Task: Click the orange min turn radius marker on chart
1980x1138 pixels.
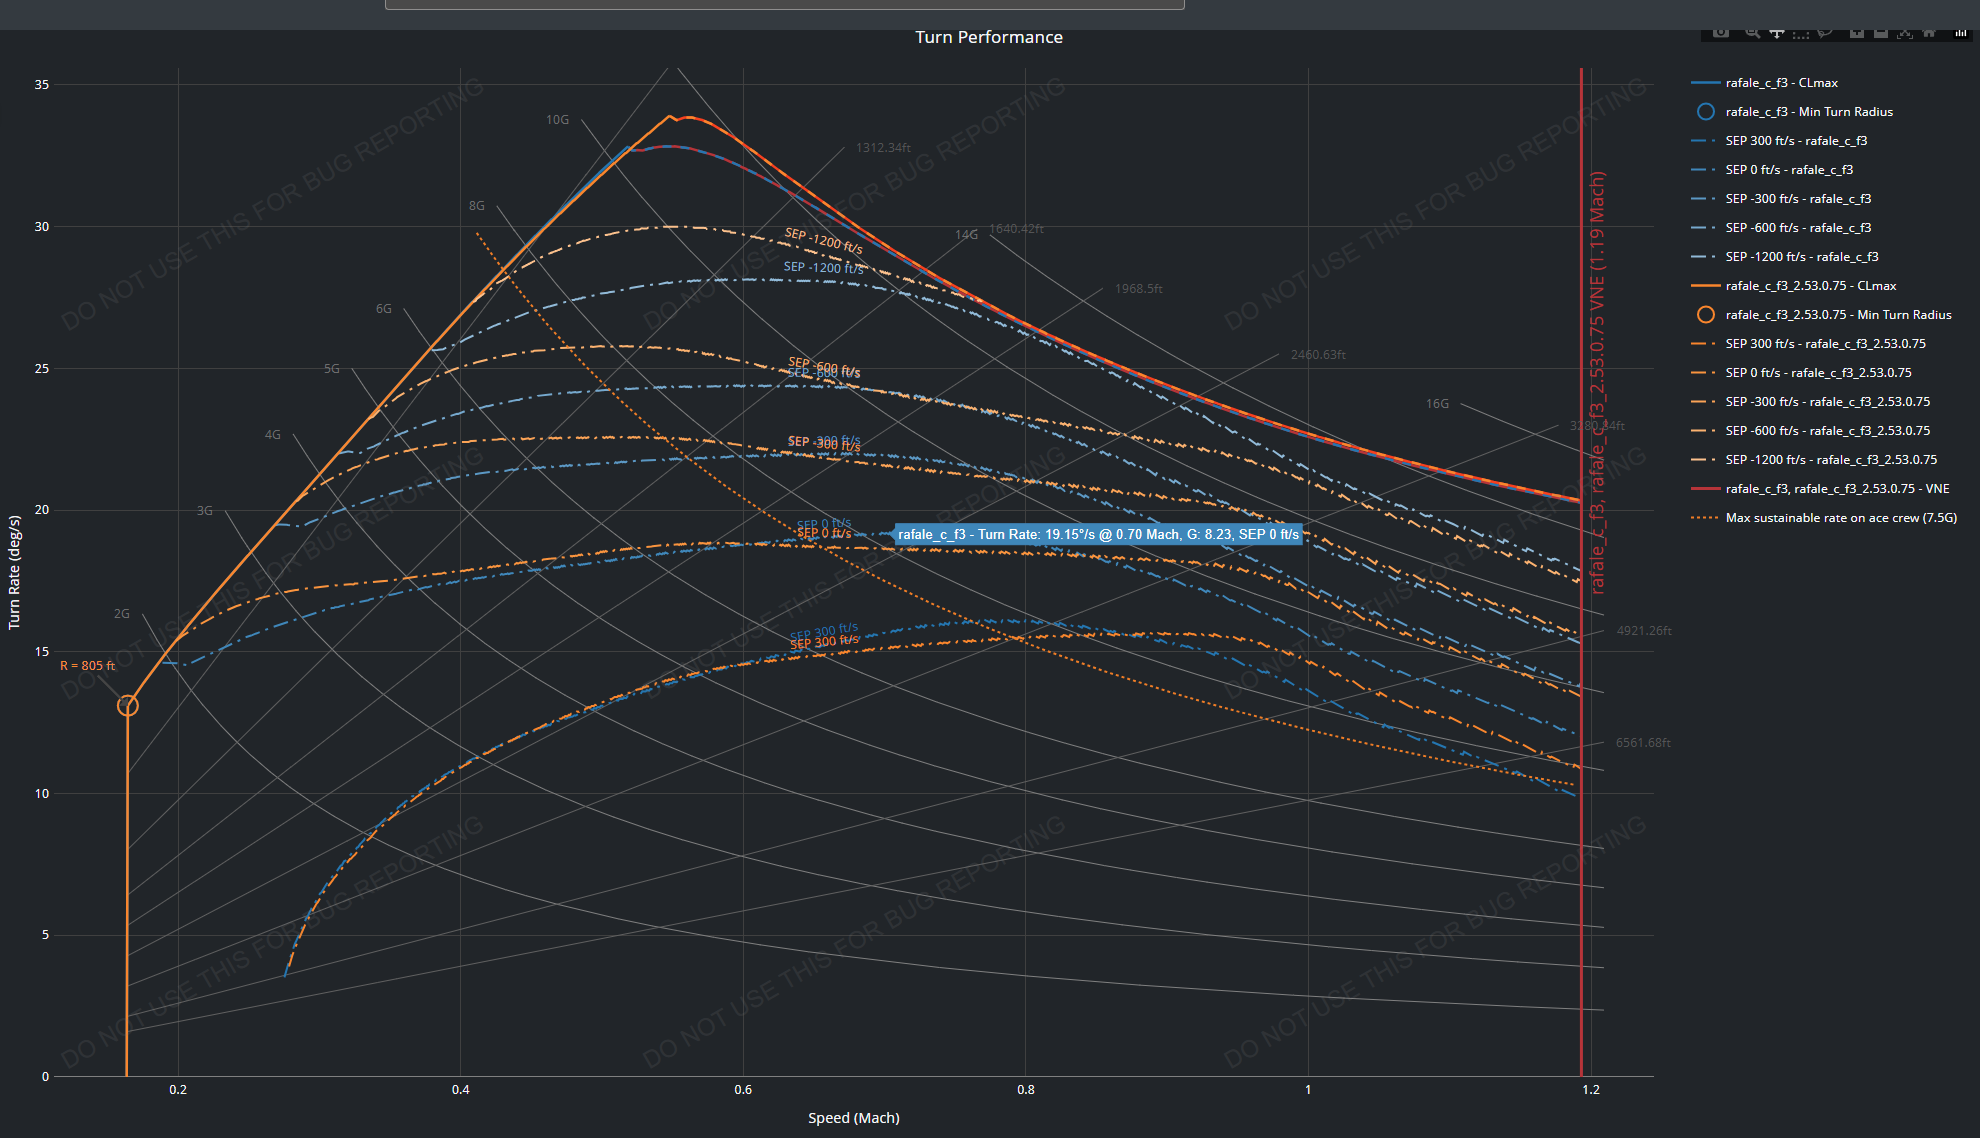Action: tap(127, 706)
